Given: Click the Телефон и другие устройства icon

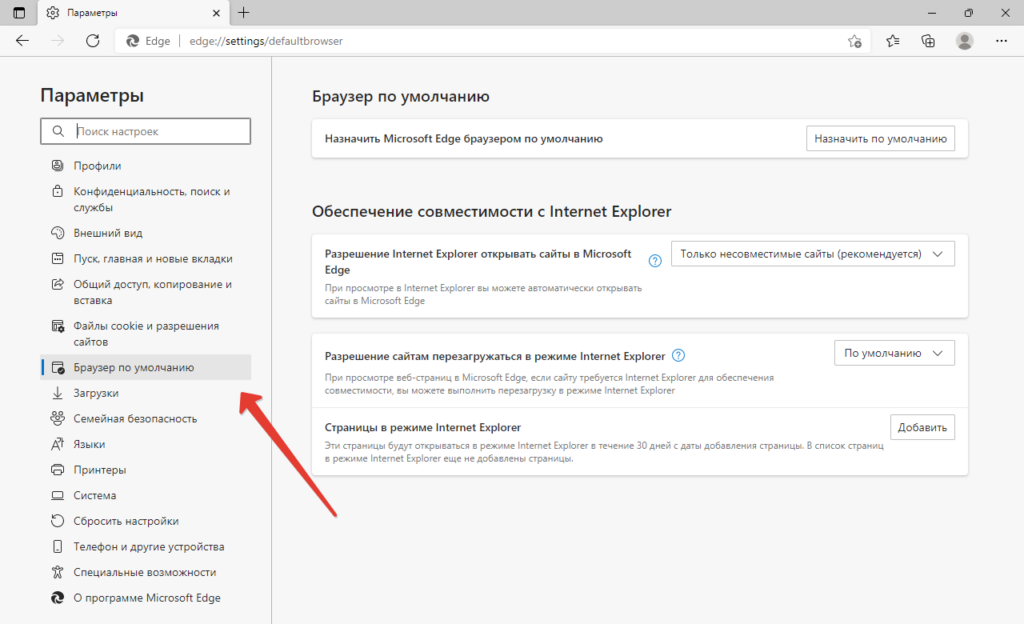Looking at the screenshot, I should (x=57, y=546).
